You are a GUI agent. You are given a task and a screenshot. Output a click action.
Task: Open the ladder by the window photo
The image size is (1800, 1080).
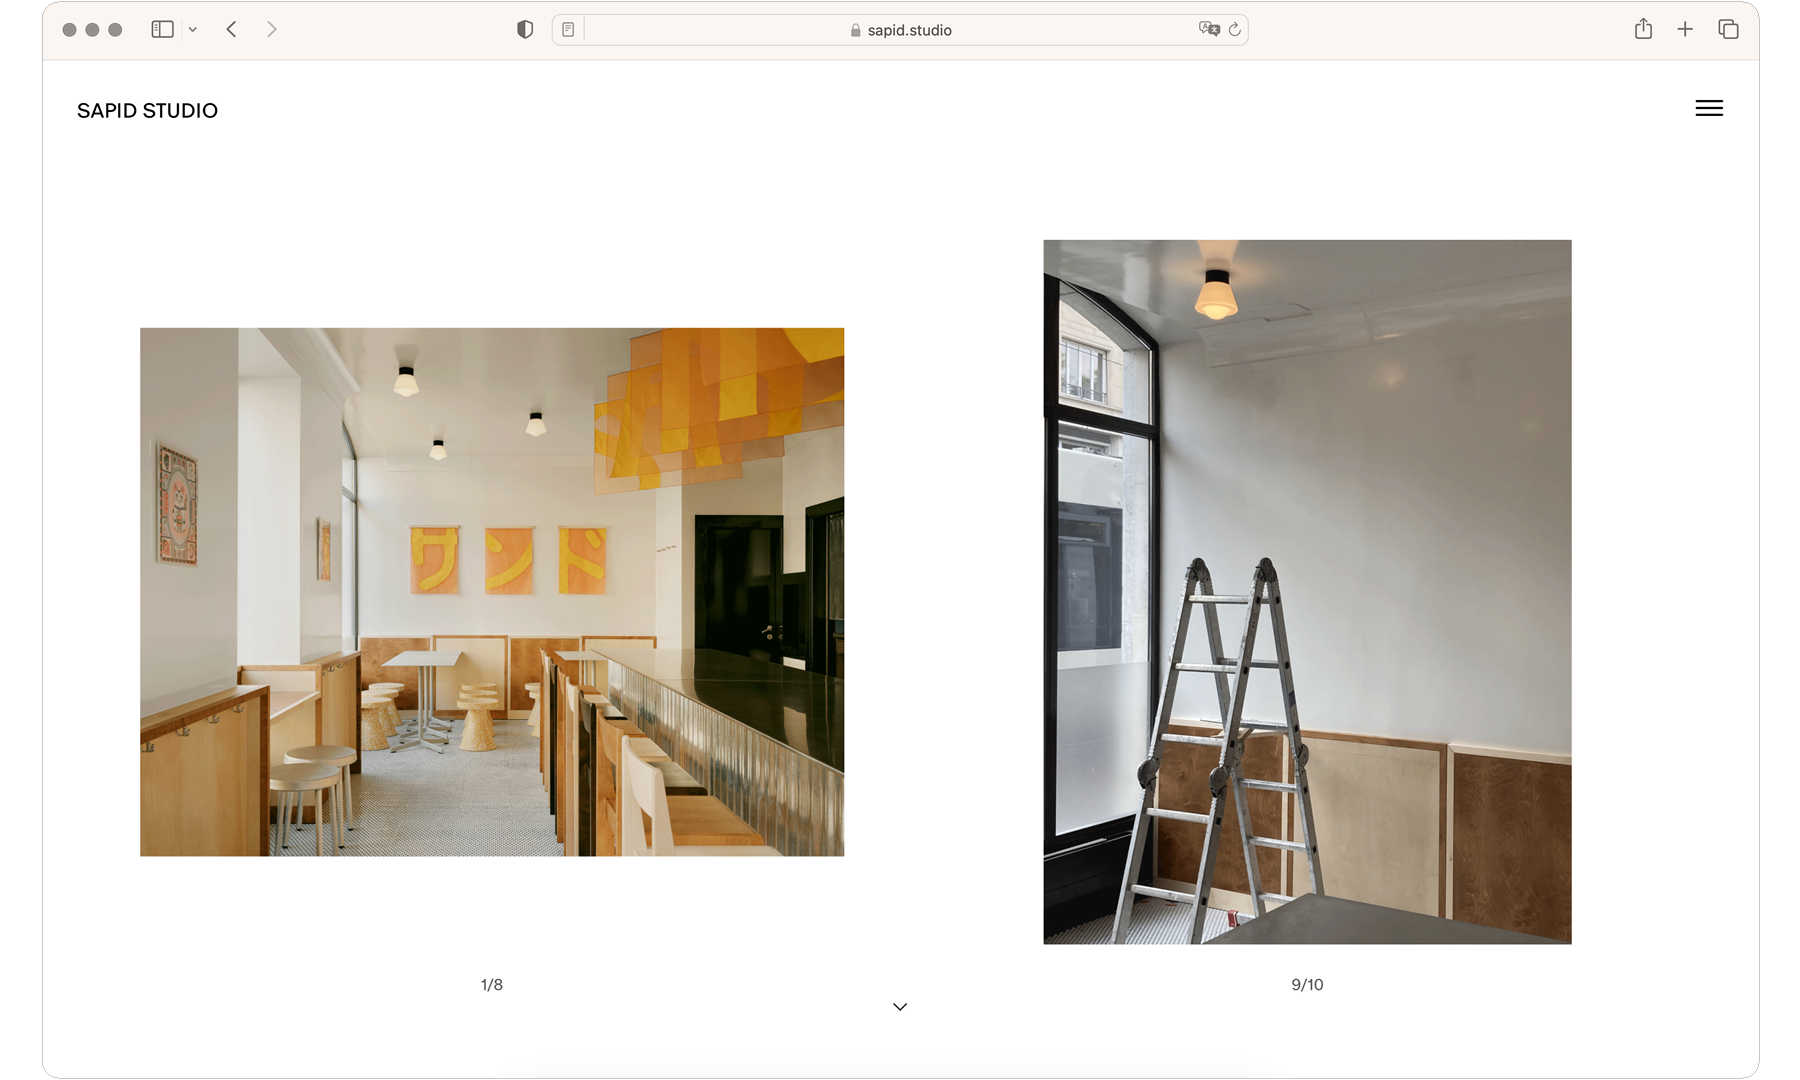pos(1307,592)
